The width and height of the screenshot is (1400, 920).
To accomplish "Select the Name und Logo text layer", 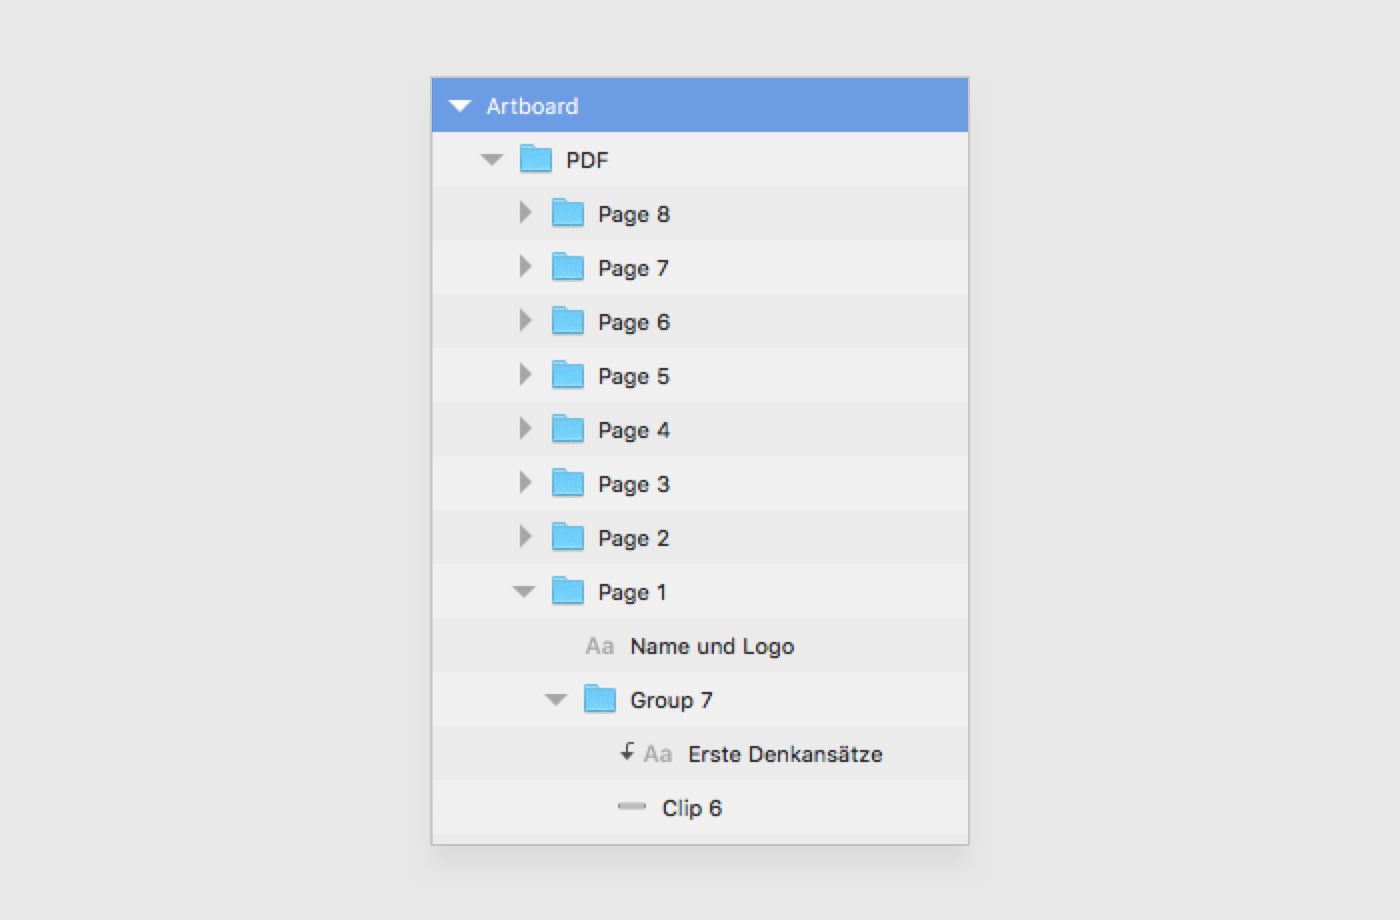I will coord(712,646).
